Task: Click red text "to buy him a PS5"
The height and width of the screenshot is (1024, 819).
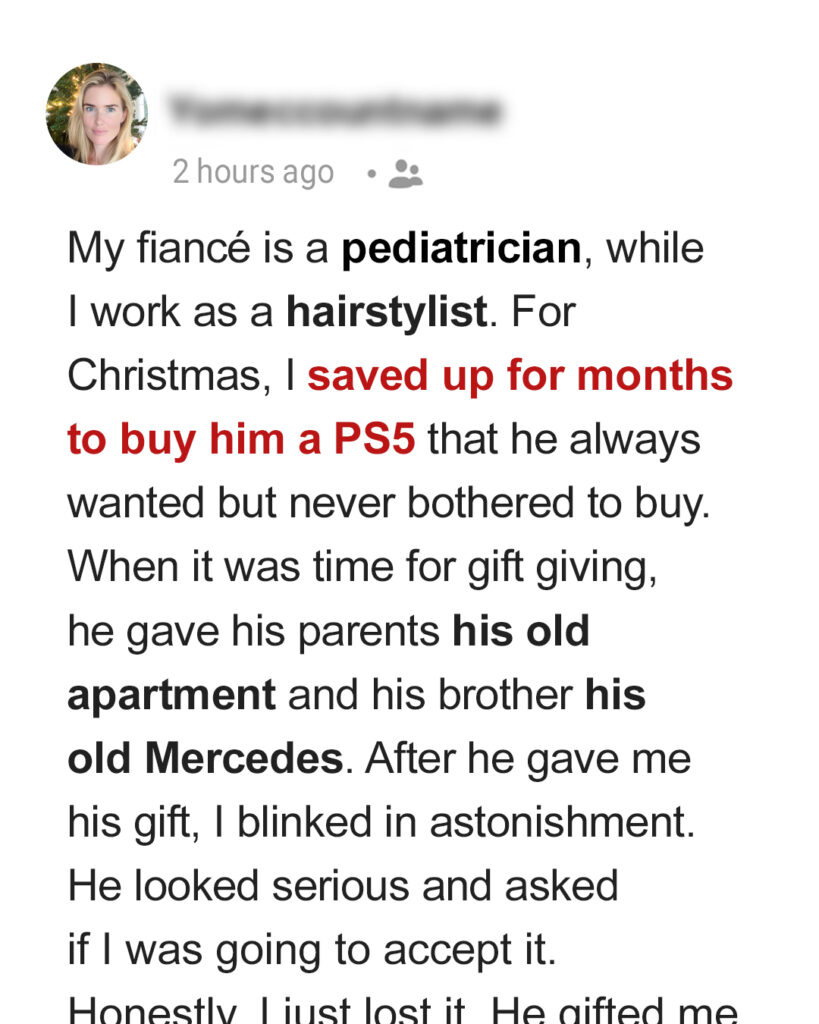Action: coord(241,440)
